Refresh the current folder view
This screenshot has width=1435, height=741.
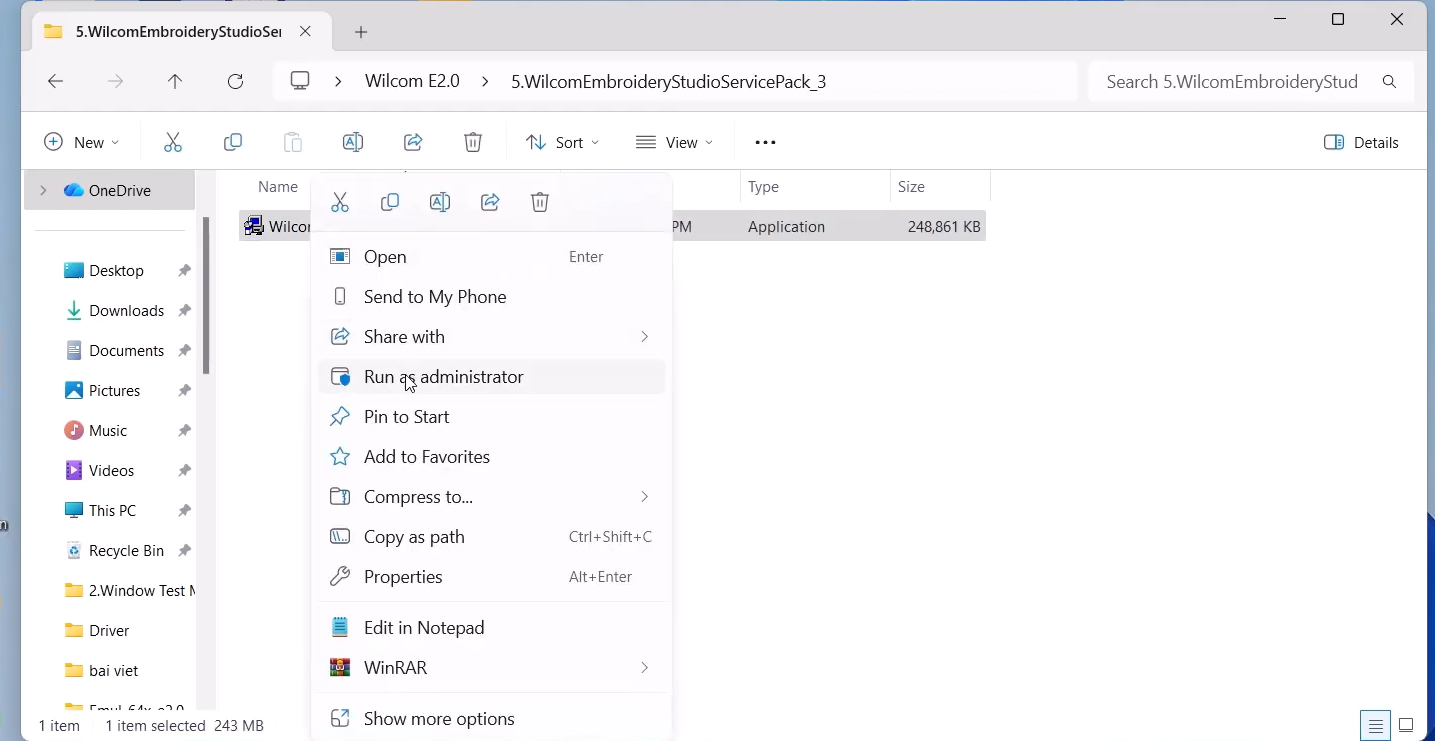click(236, 82)
